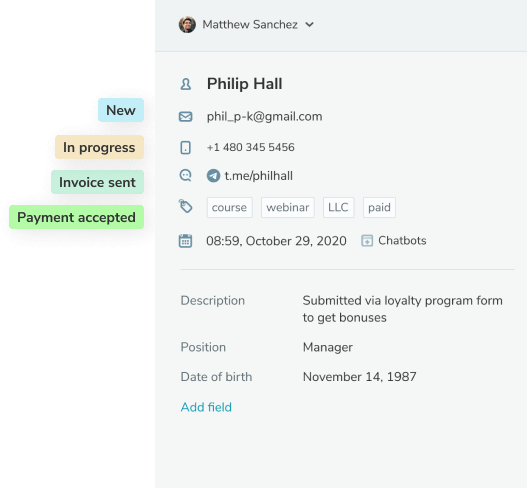
Task: Click the Chatbots source icon
Action: [x=367, y=241]
